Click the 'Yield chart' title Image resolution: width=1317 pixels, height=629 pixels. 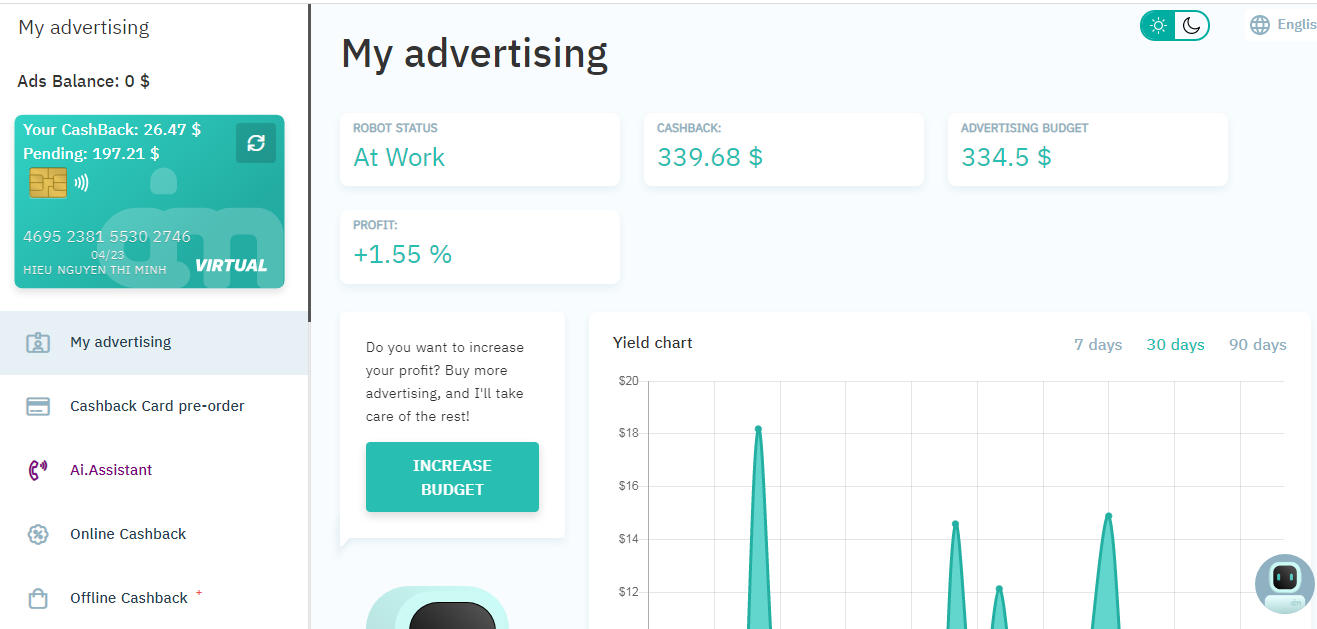click(x=653, y=343)
